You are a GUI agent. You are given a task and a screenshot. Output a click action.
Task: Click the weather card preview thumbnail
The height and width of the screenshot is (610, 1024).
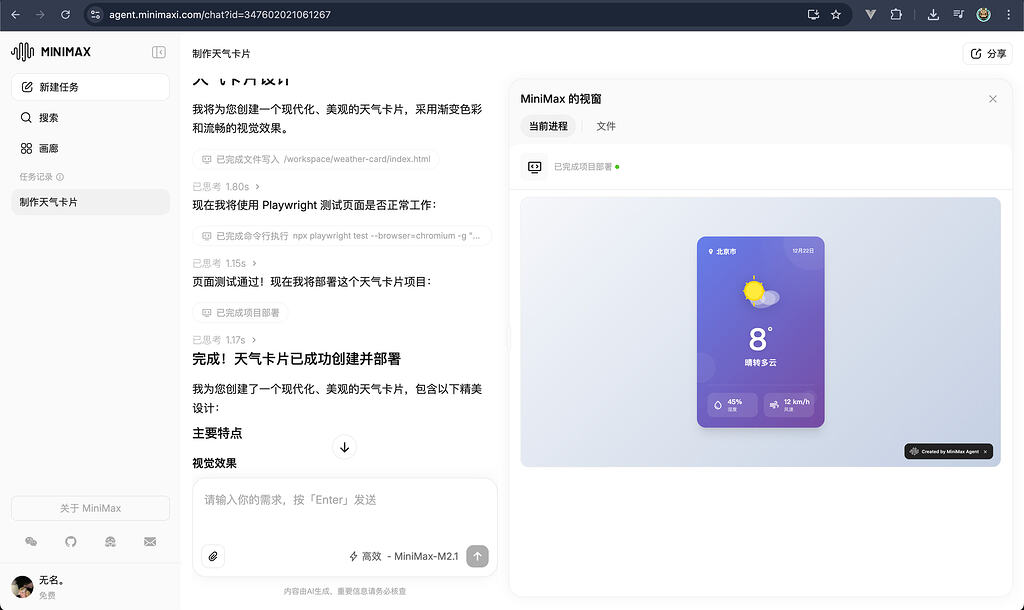click(760, 332)
